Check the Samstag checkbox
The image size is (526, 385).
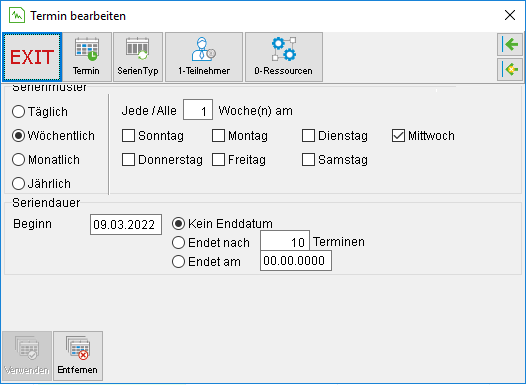coord(308,160)
